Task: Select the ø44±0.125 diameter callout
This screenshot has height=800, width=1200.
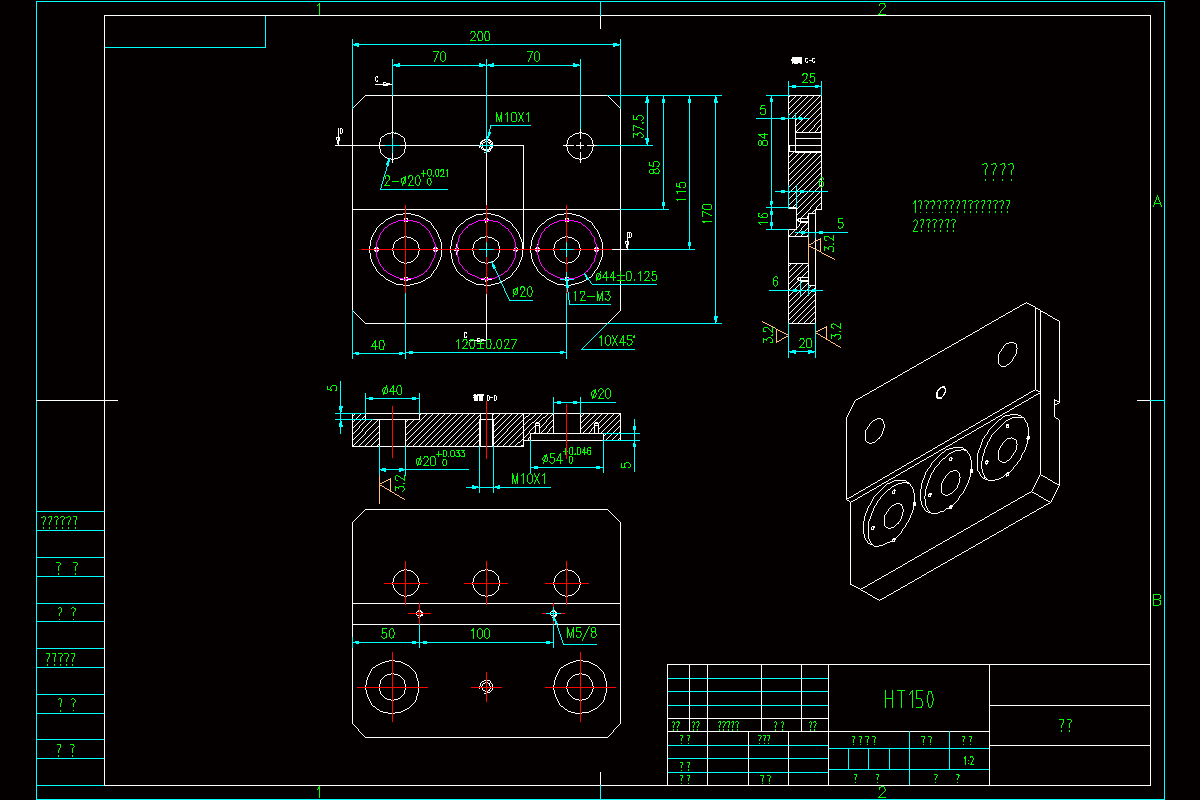Action: point(626,277)
